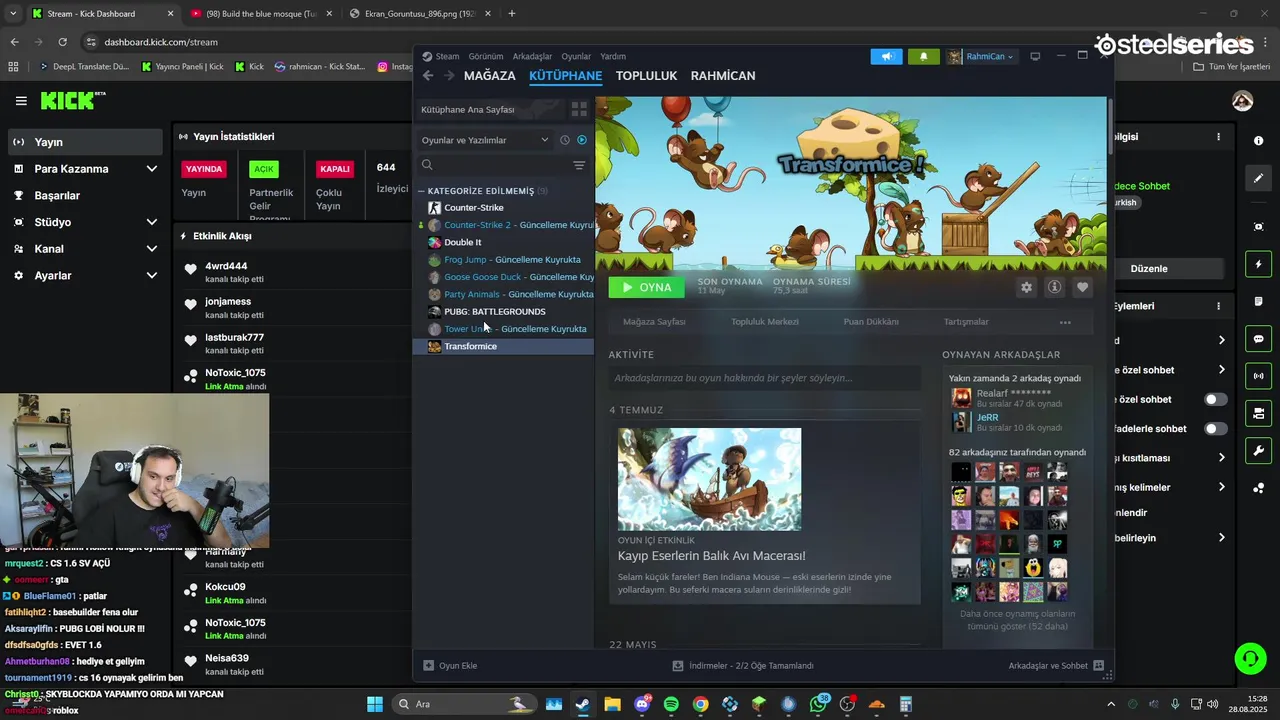This screenshot has height=720, width=1280.
Task: Switch library to grid view icon
Action: click(x=579, y=109)
